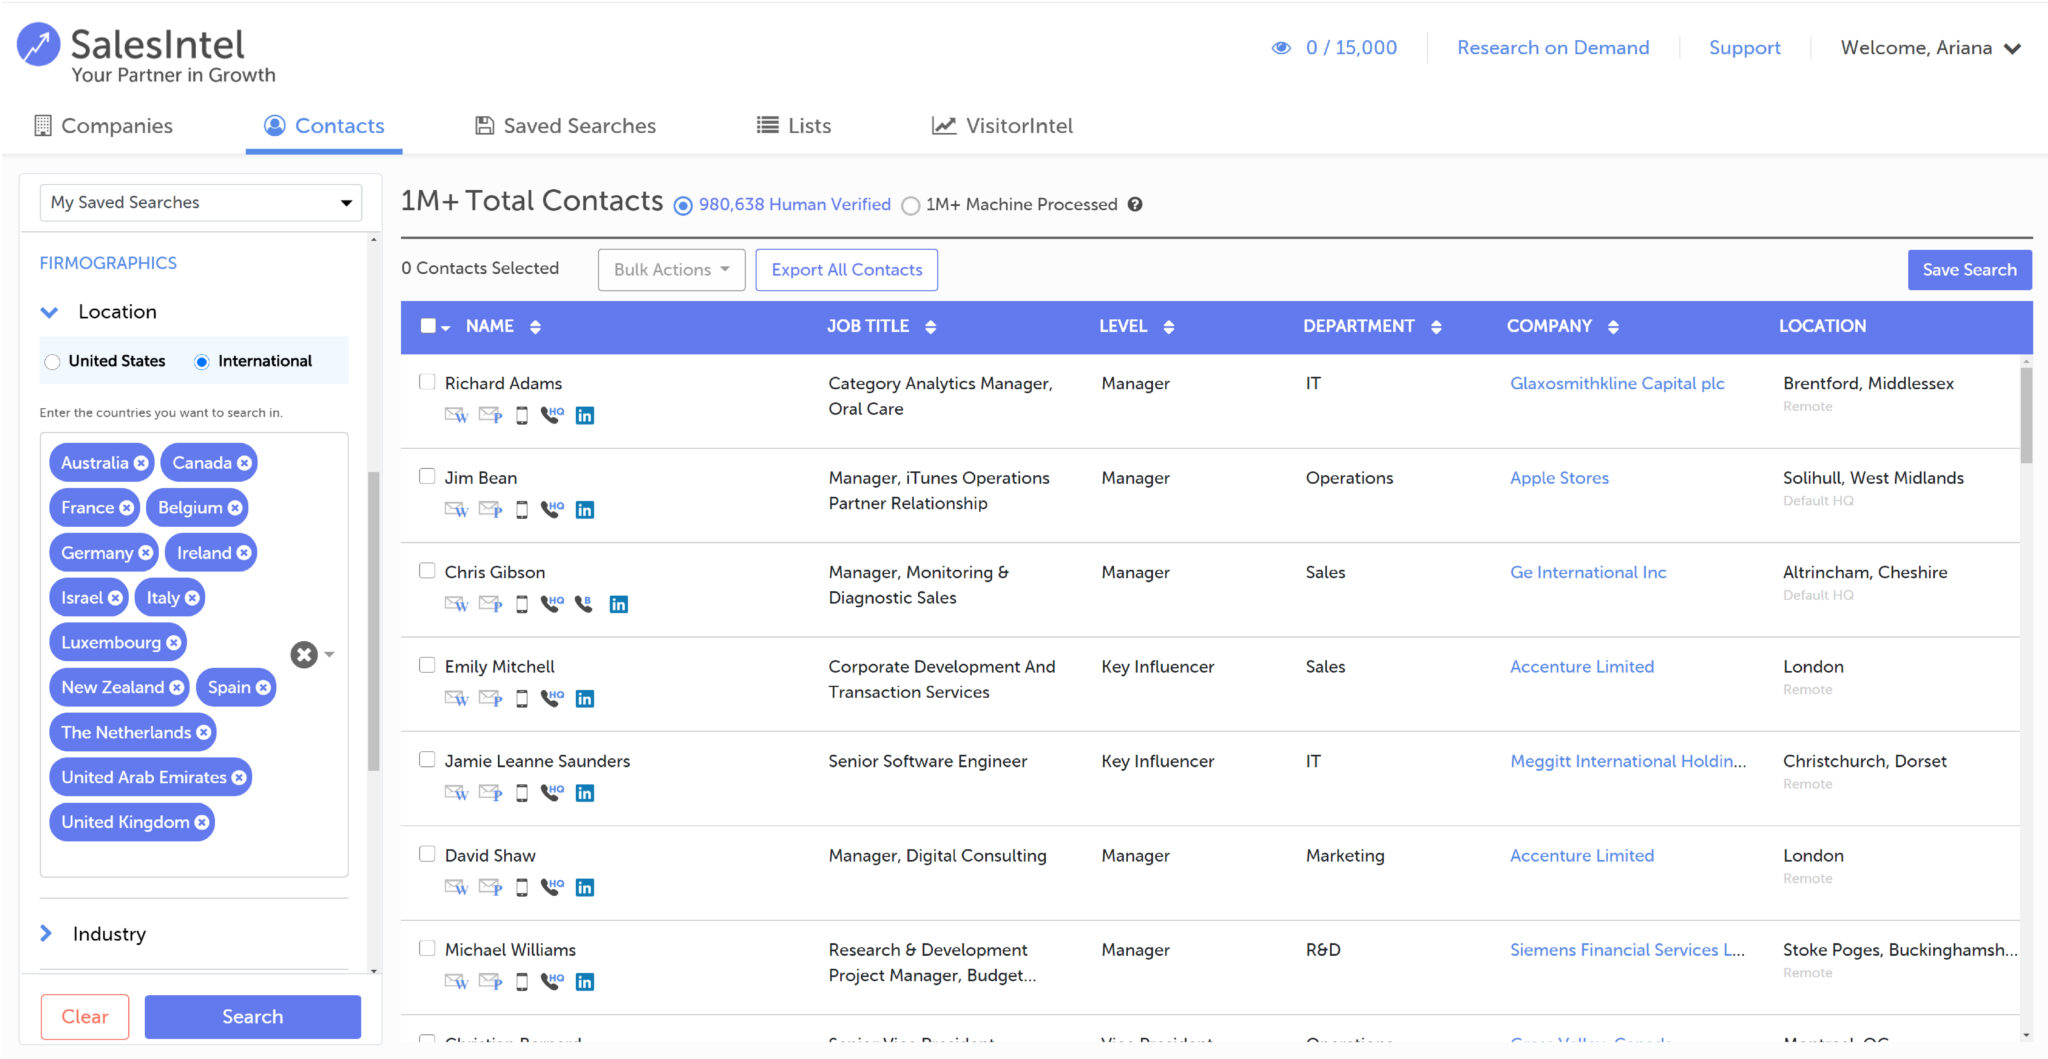
Task: Clear all selected countries with the dark X
Action: coord(304,654)
